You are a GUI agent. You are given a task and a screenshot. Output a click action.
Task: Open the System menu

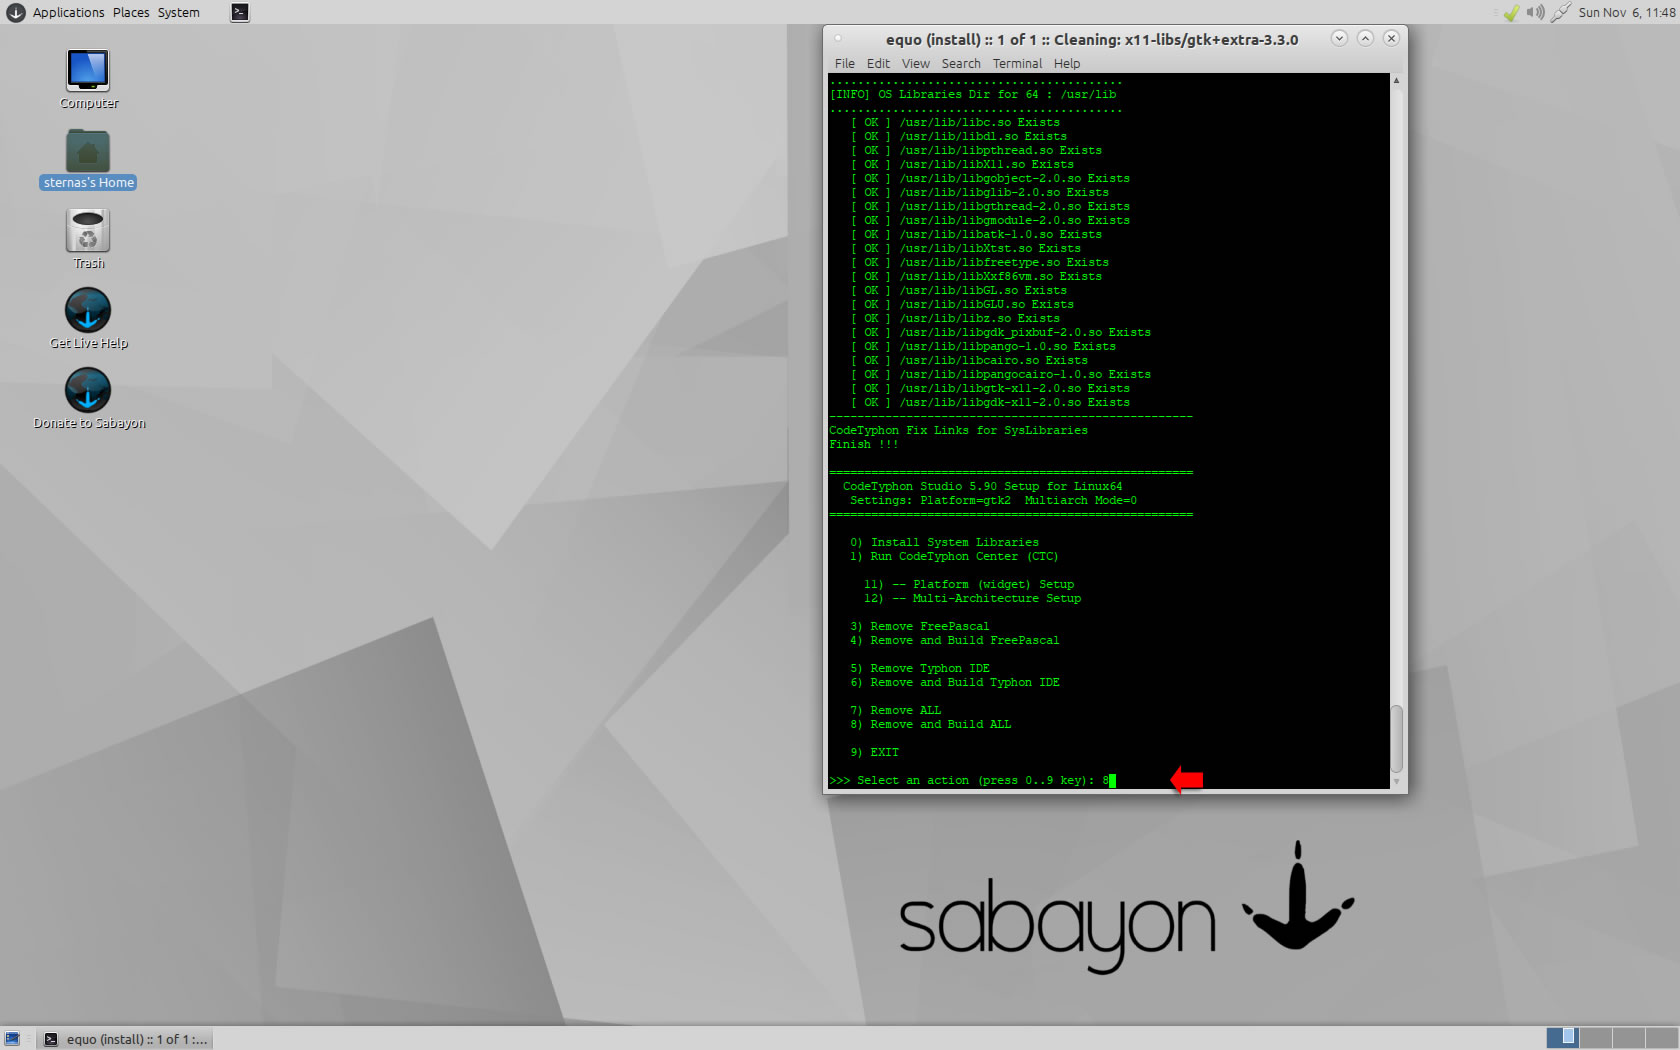[x=178, y=12]
